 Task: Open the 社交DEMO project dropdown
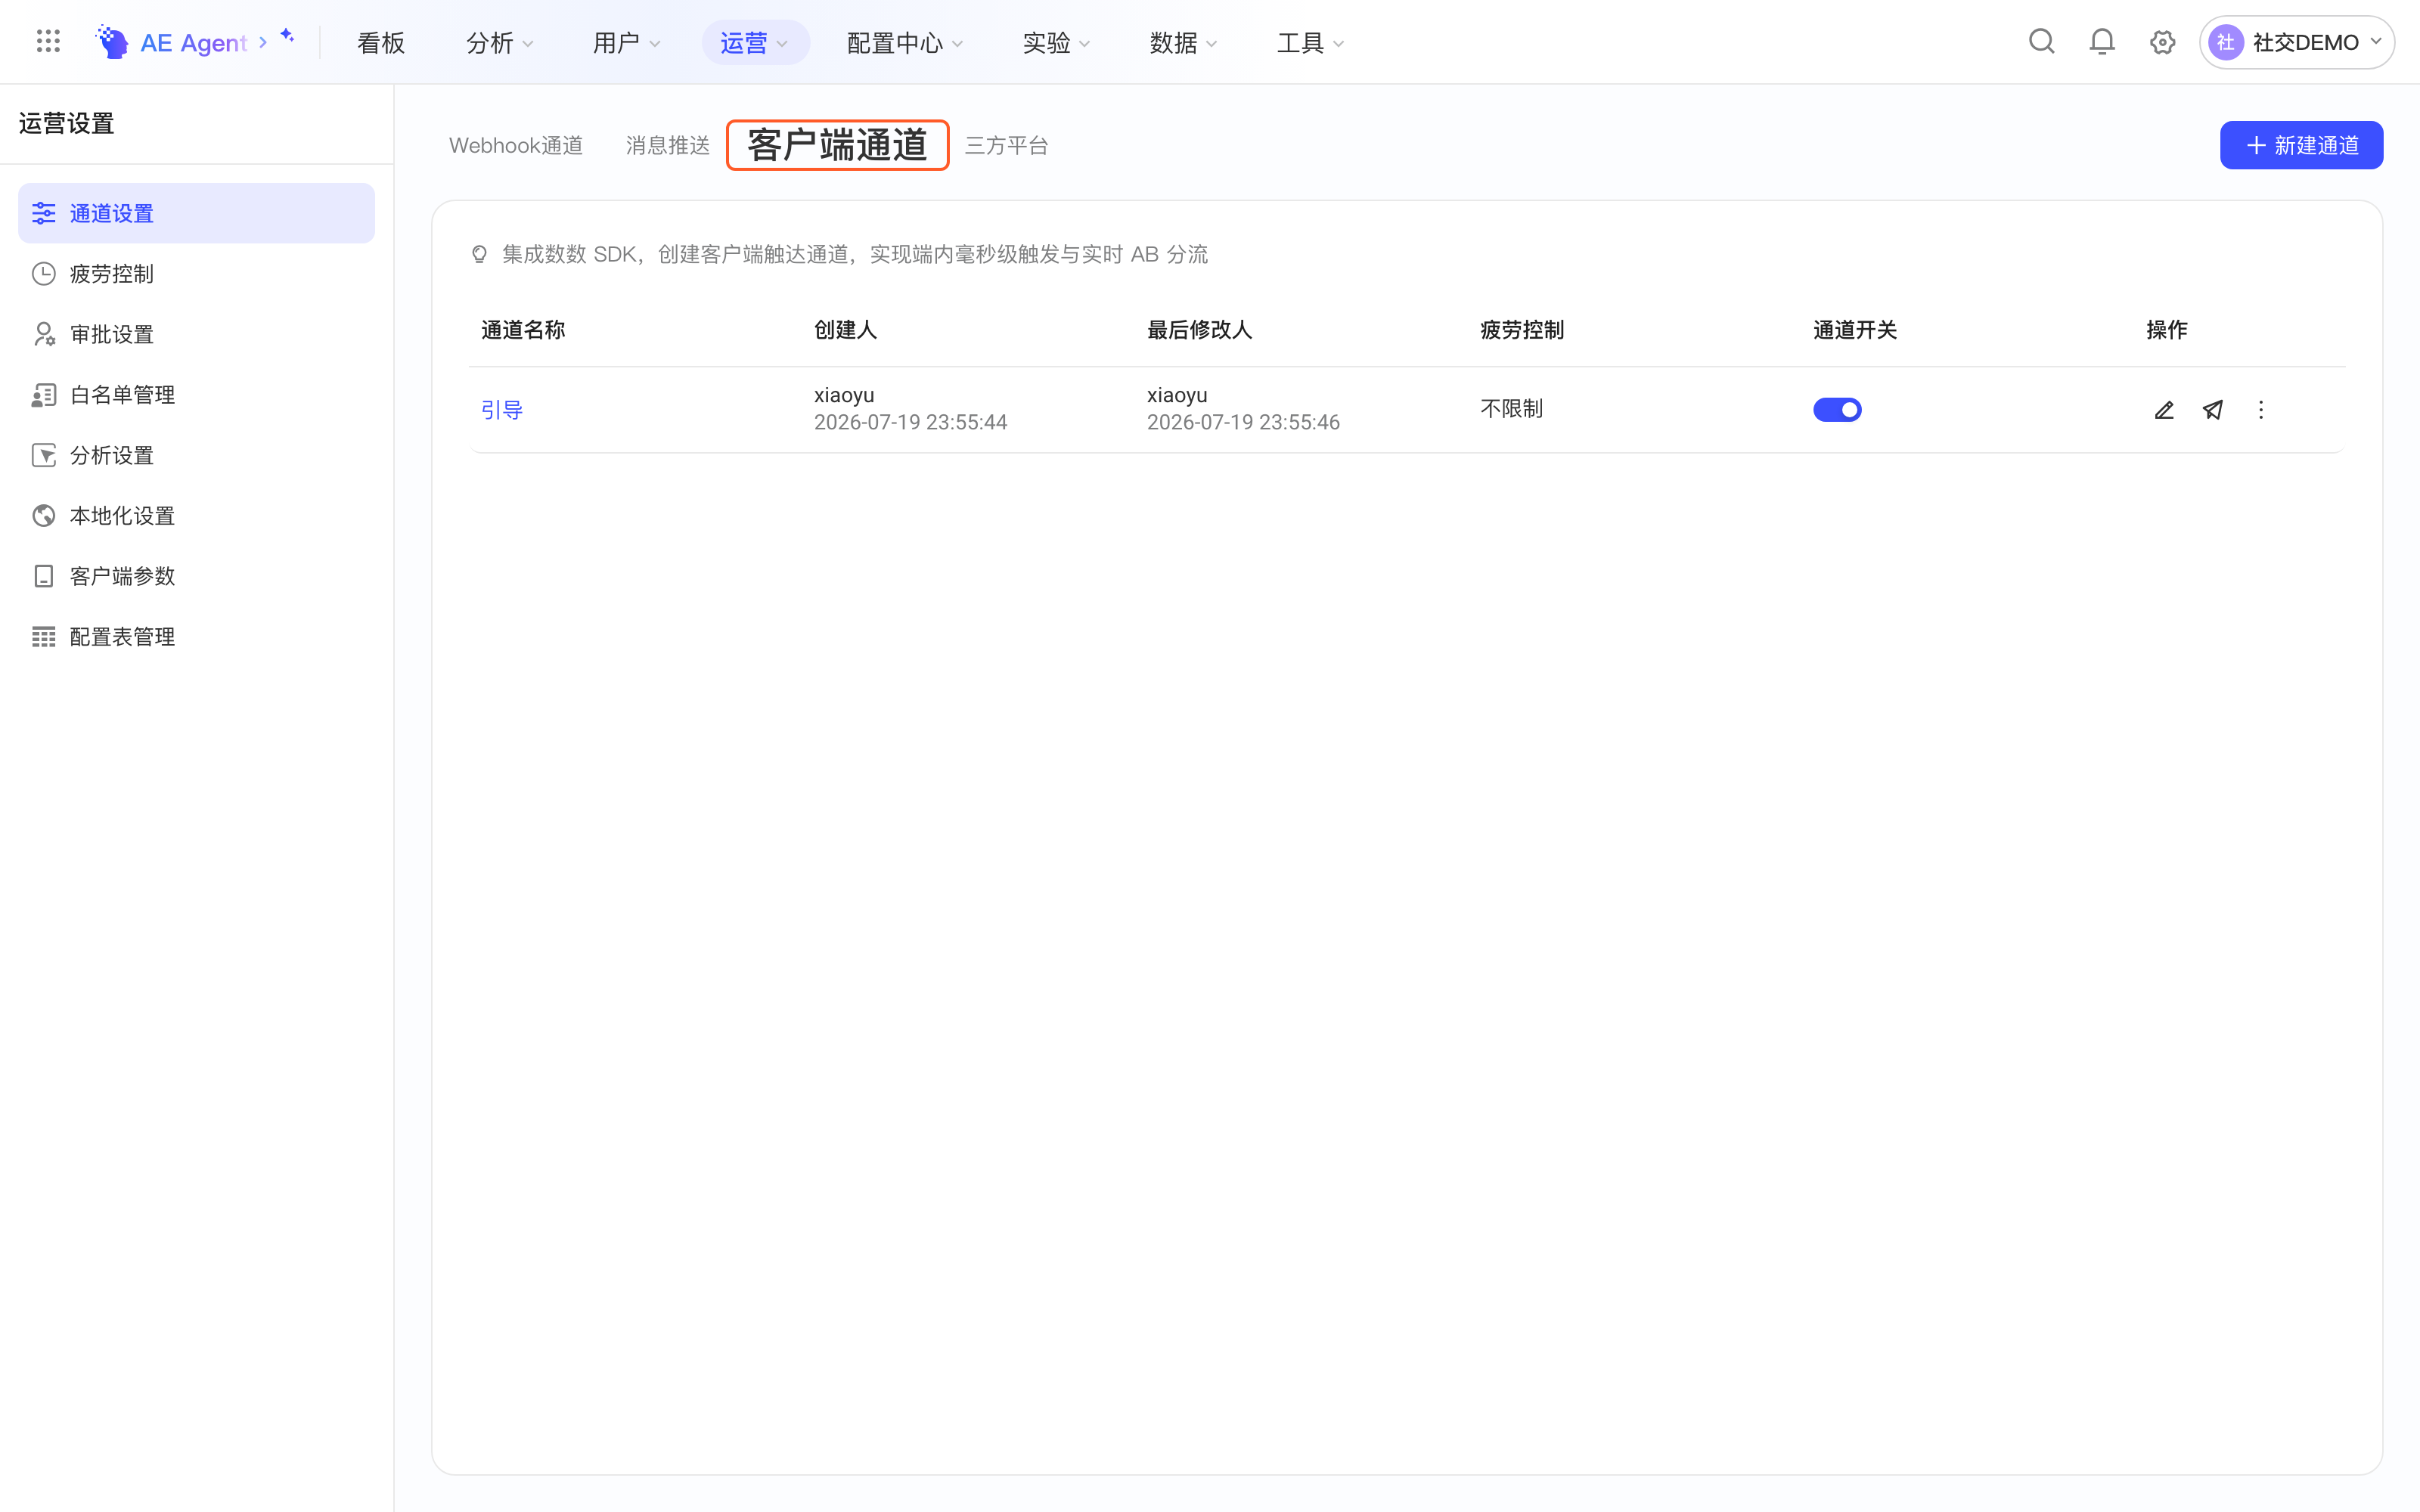2296,42
